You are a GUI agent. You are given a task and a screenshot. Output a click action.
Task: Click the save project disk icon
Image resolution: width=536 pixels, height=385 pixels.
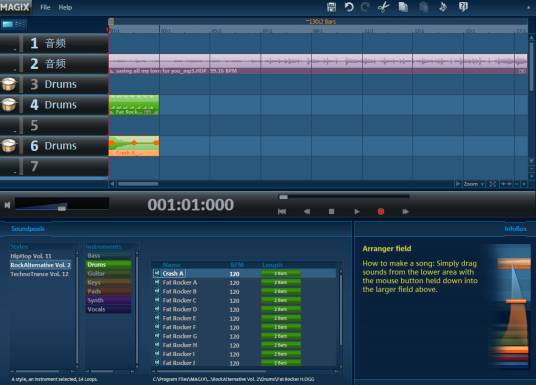[331, 7]
